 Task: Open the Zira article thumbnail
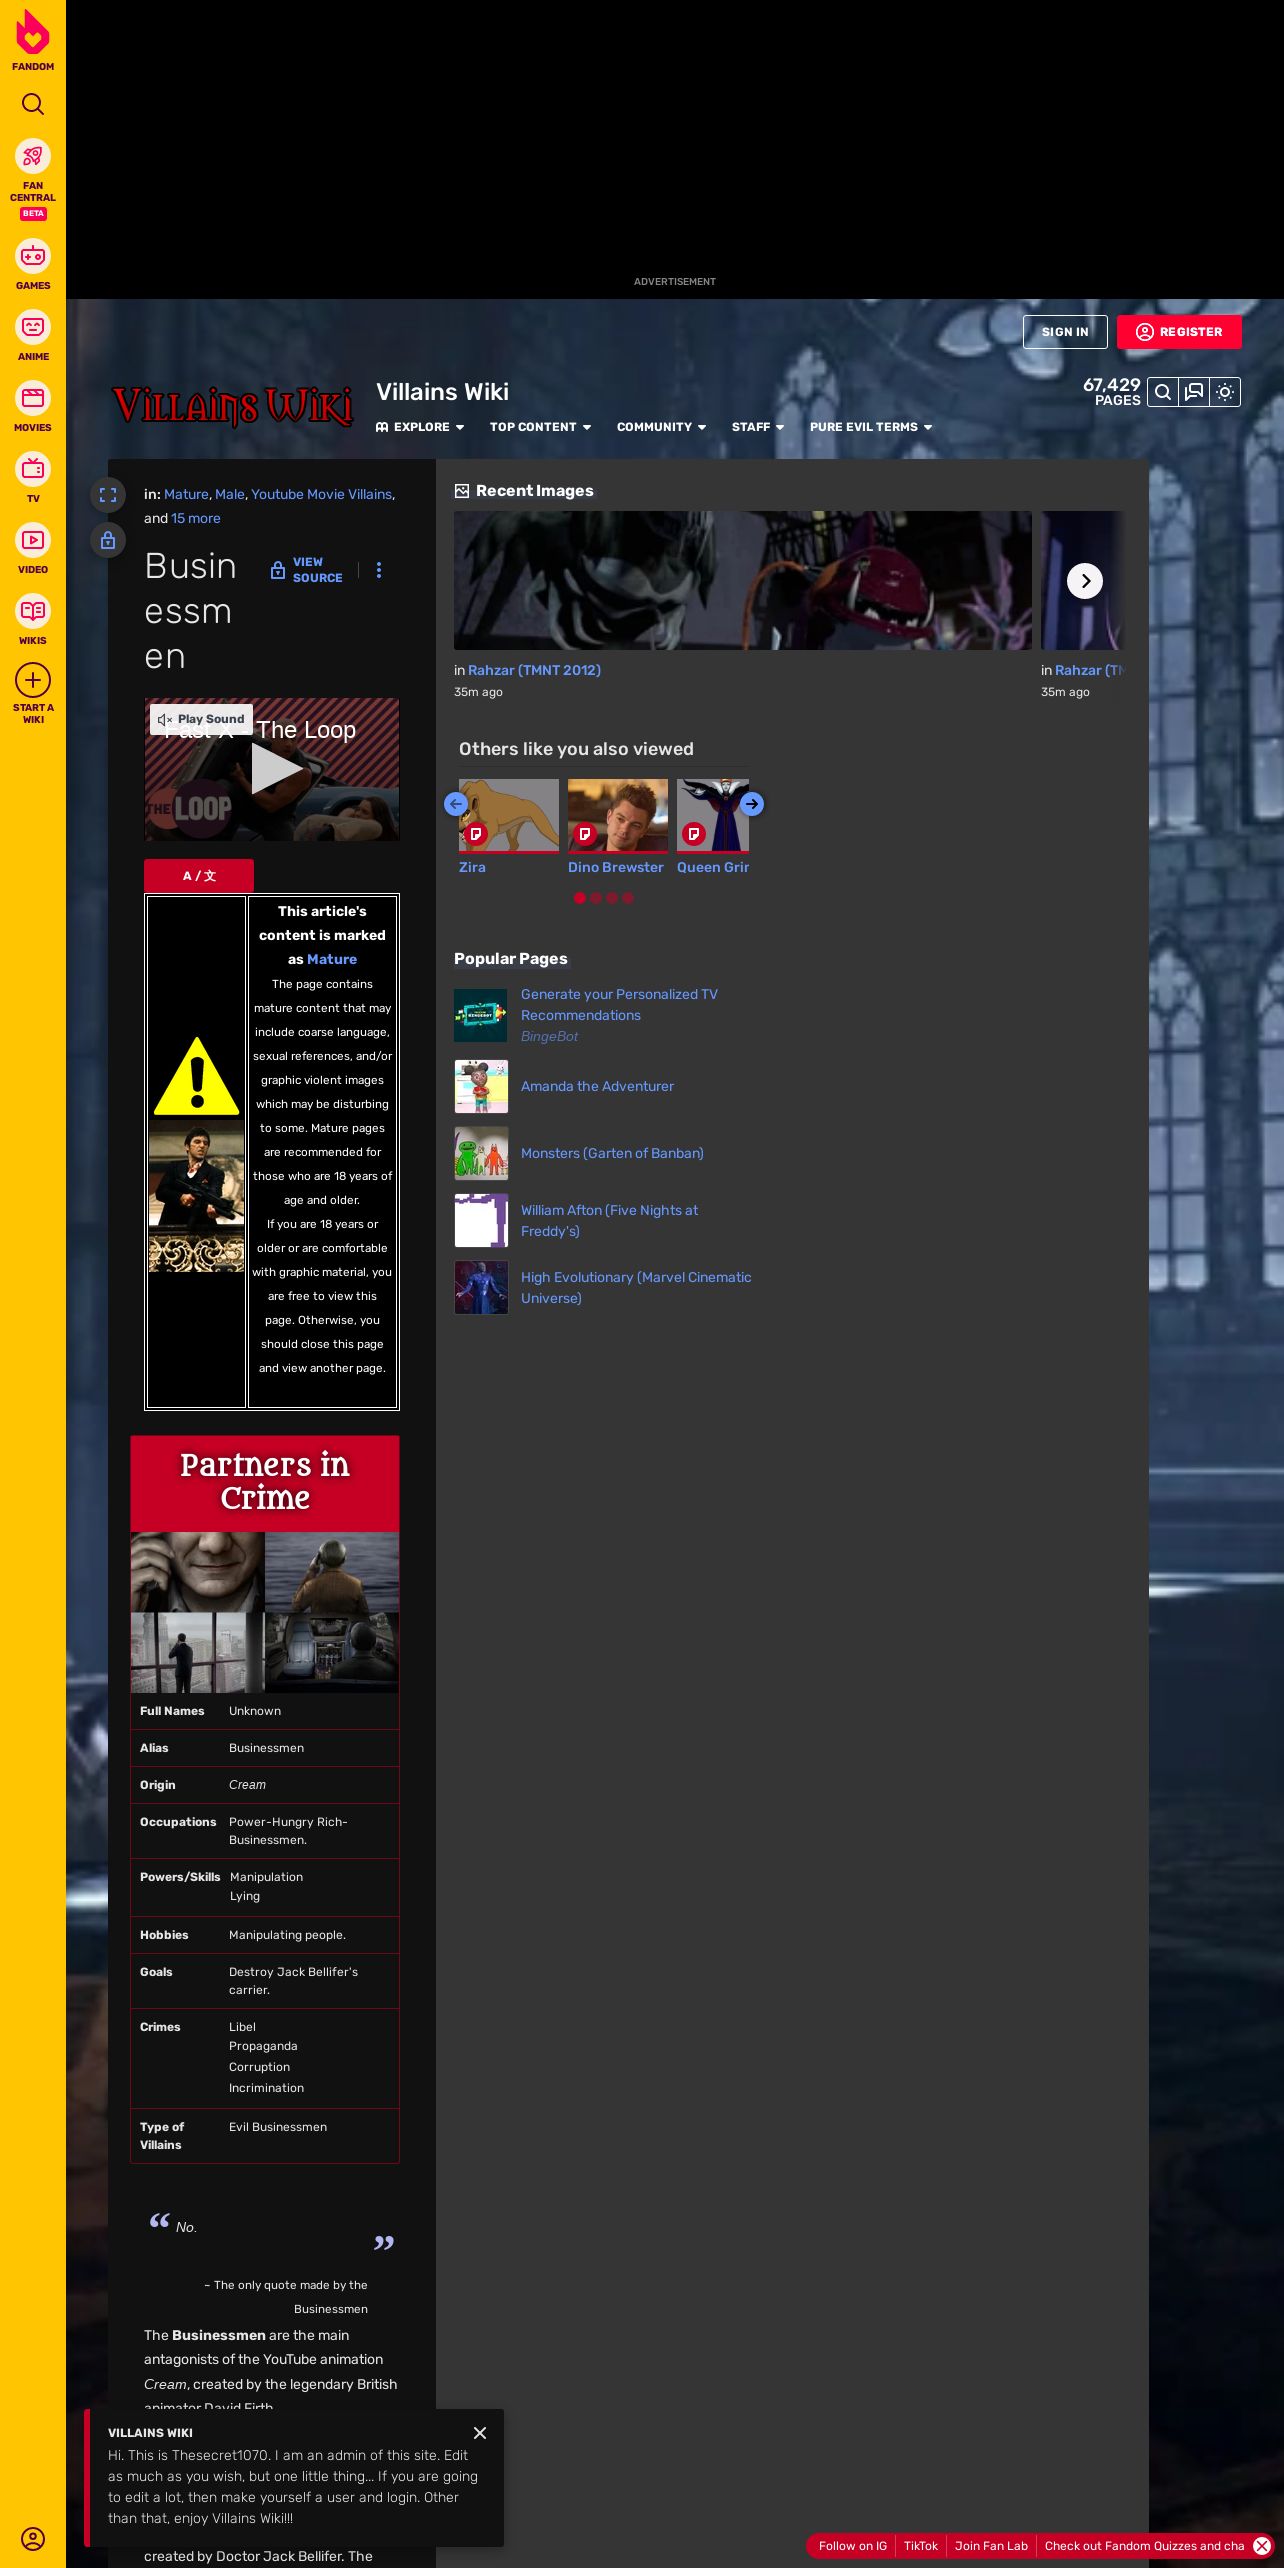pyautogui.click(x=509, y=816)
